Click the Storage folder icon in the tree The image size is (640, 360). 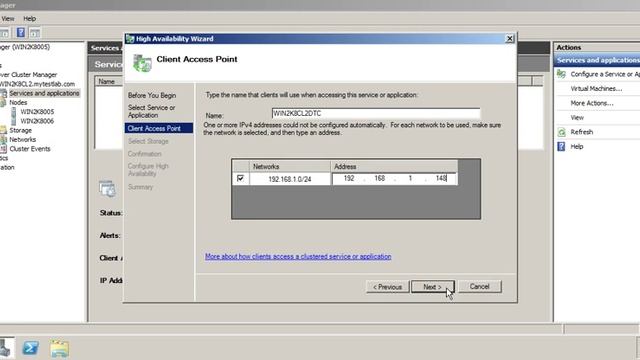point(3,130)
